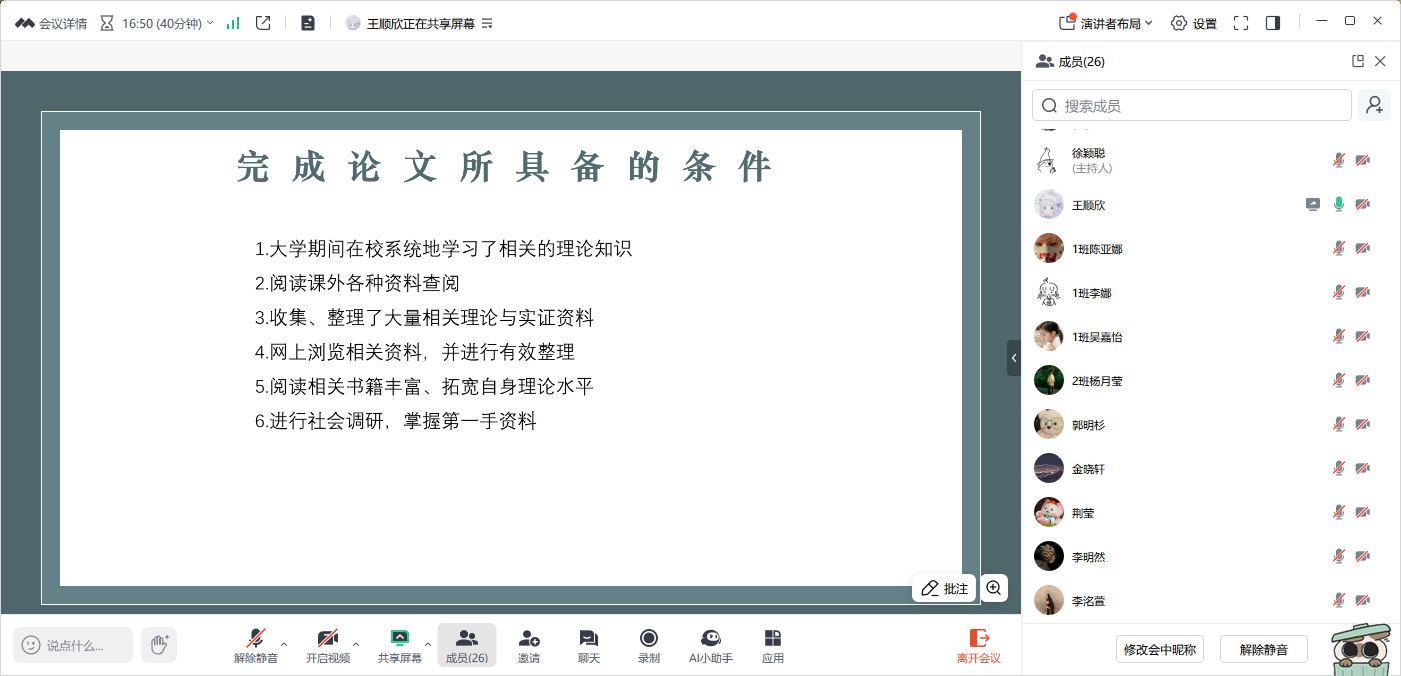Click the 修改会中昵称 button

coord(1159,649)
